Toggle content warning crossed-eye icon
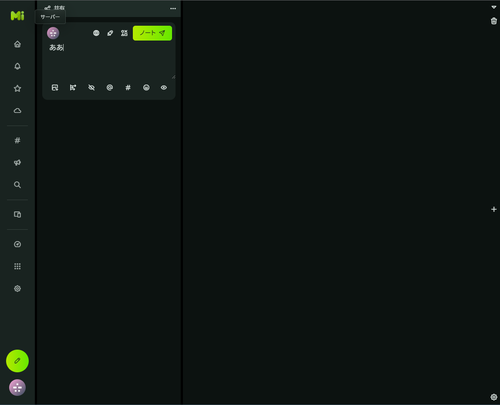Screen dimensions: 500x405 pyautogui.click(x=91, y=88)
